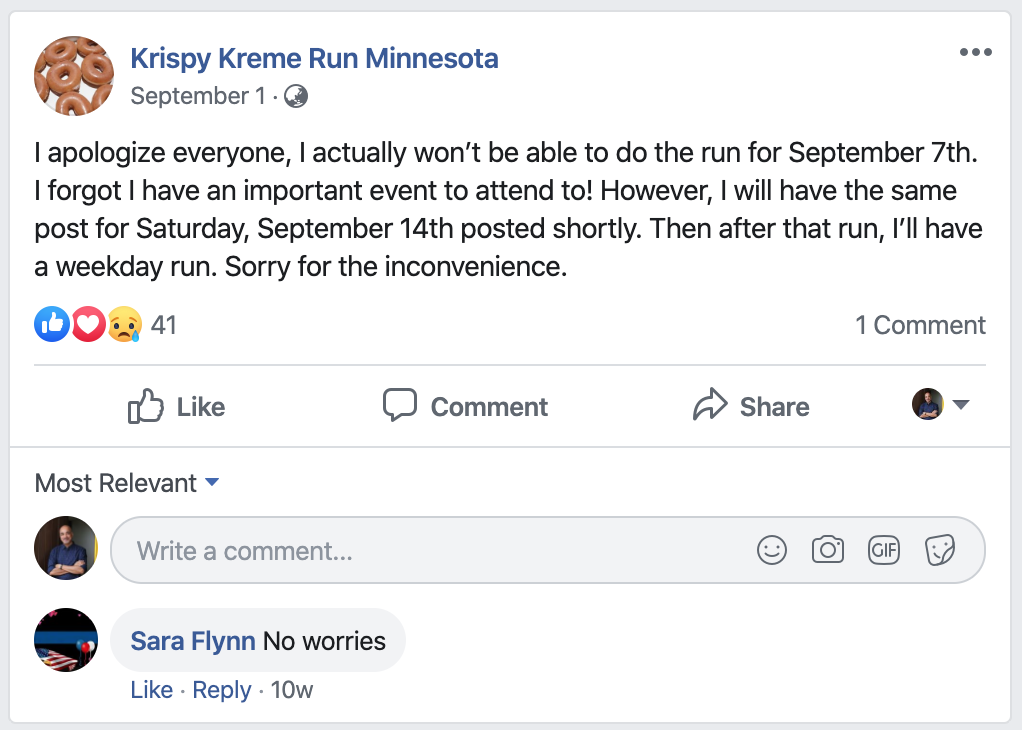
Task: Click the public globe privacy icon
Action: 296,96
